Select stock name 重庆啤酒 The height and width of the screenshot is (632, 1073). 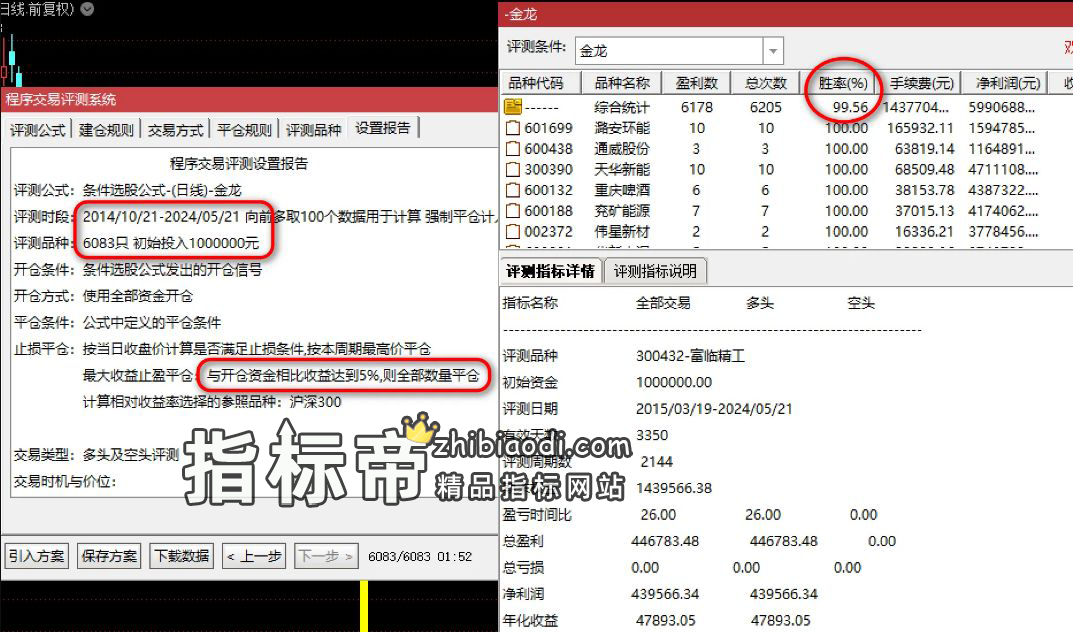(622, 189)
